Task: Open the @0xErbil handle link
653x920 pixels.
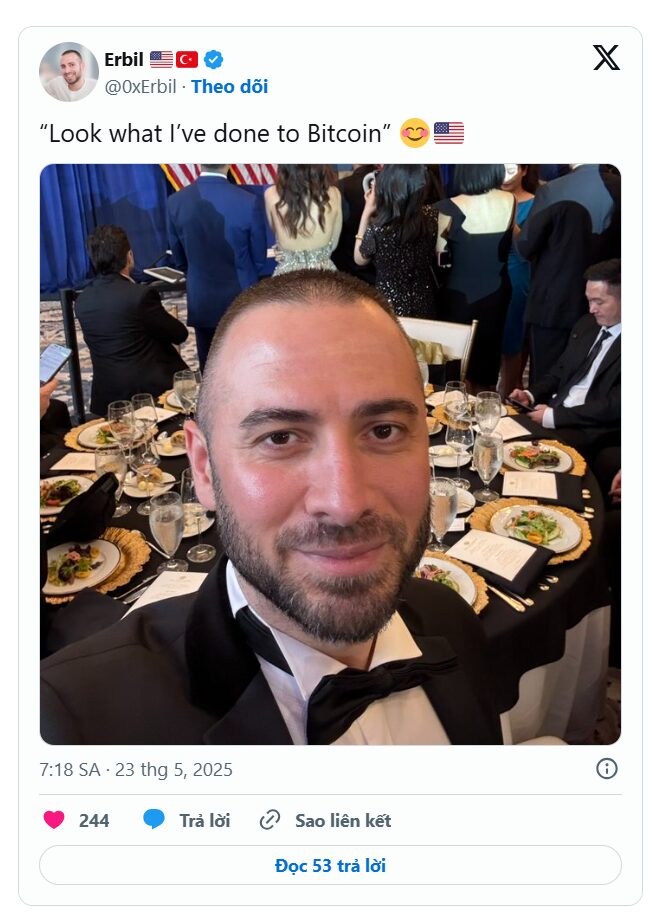Action: [140, 87]
